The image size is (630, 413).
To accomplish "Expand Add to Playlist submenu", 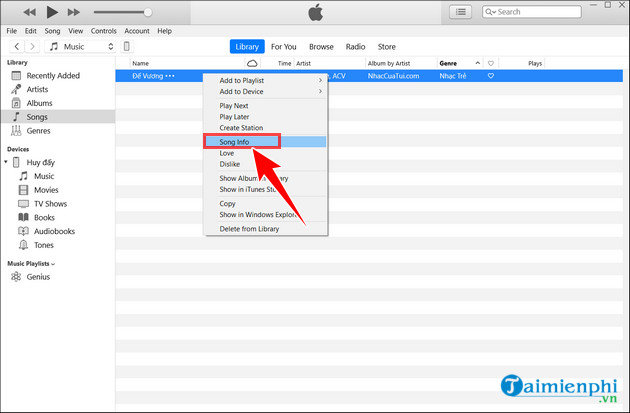I will click(266, 80).
